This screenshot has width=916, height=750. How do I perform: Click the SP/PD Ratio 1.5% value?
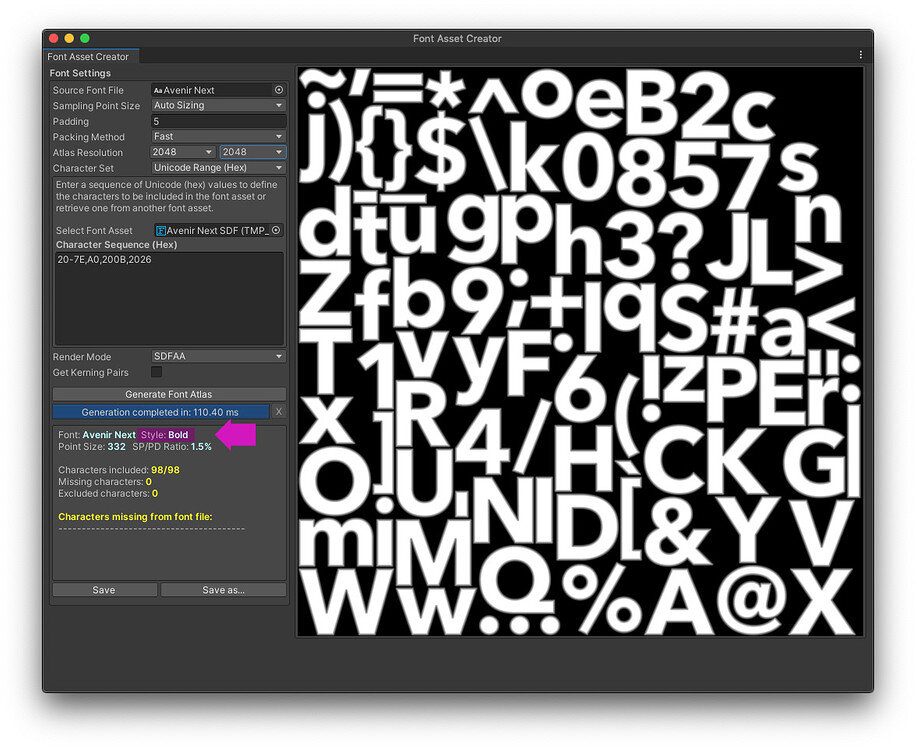pyautogui.click(x=202, y=446)
